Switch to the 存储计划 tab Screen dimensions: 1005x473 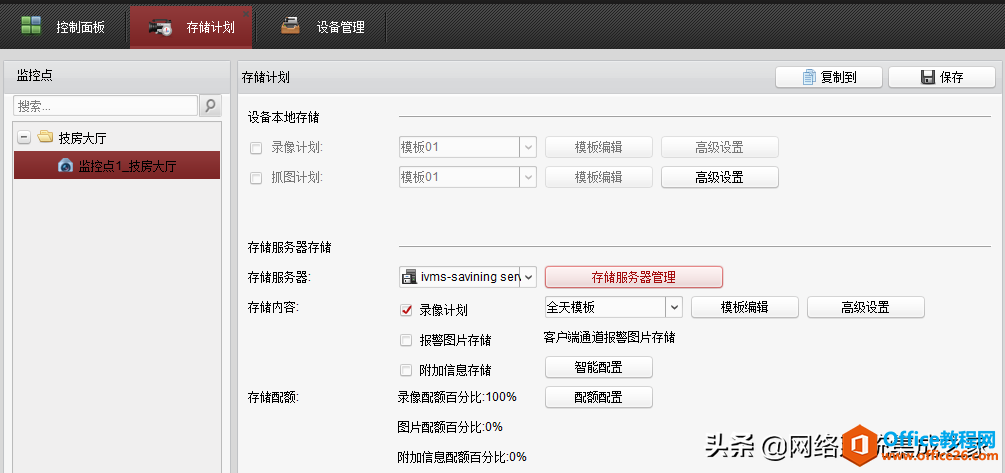[x=191, y=28]
